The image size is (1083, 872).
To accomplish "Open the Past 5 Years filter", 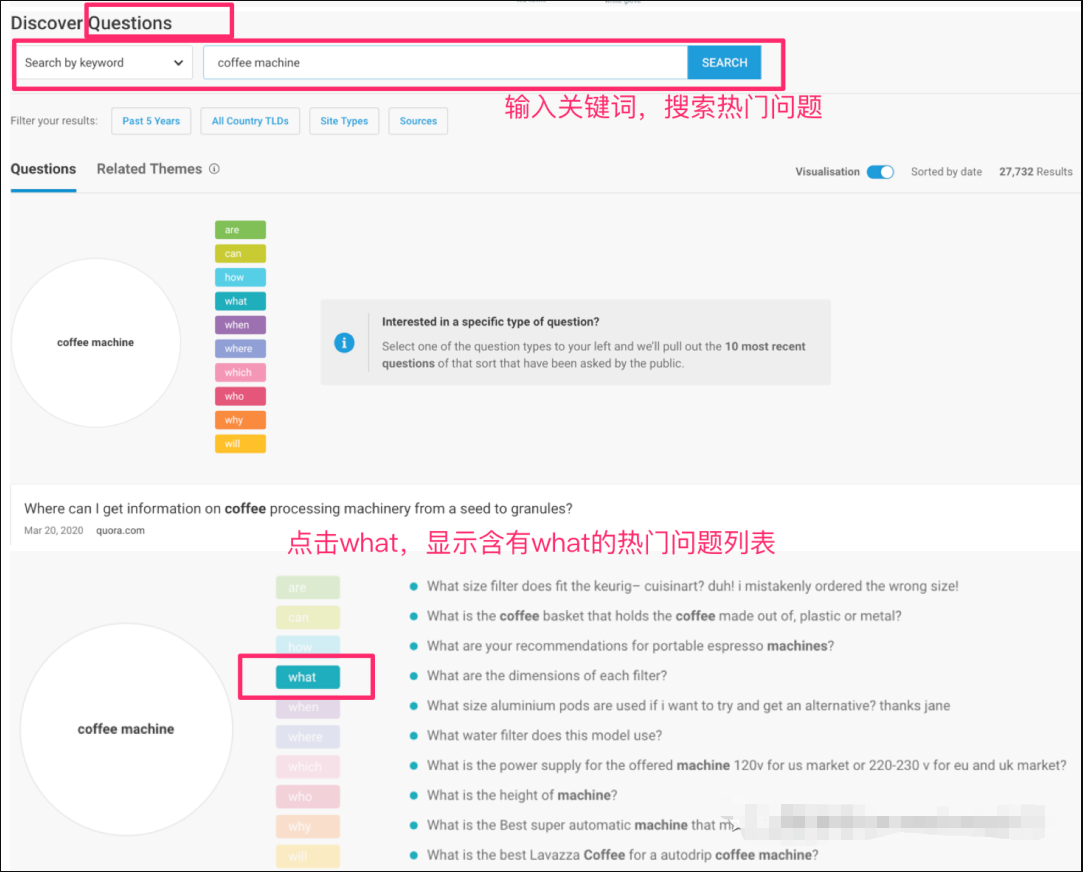I will 151,121.
